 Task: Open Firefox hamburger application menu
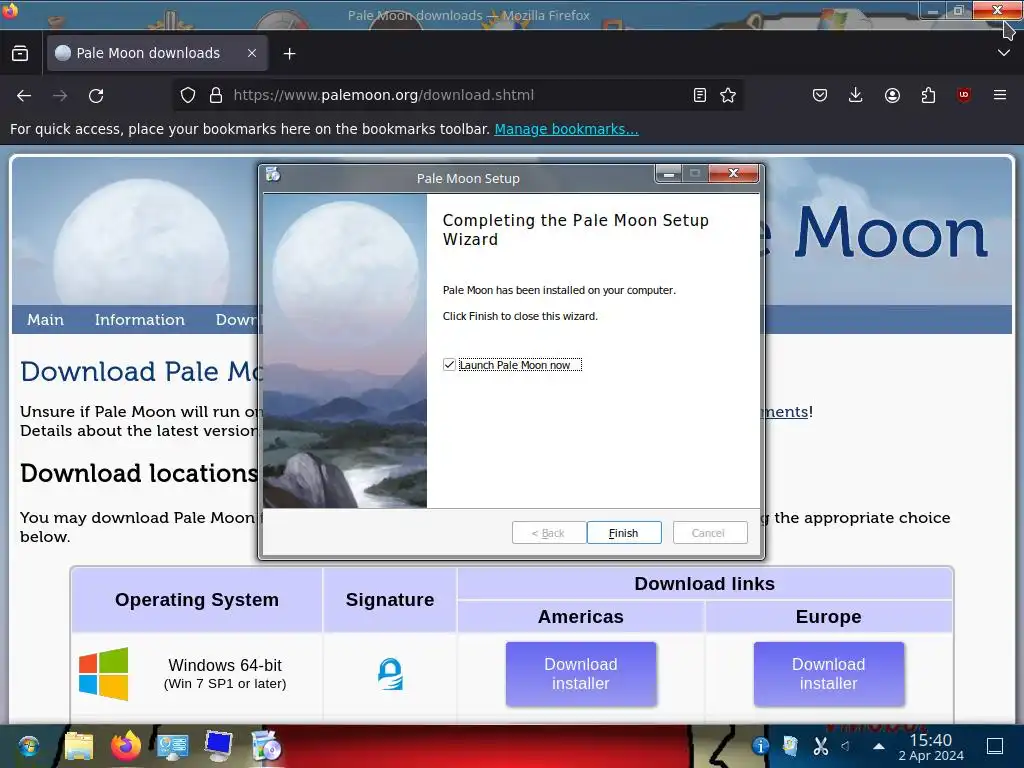point(1000,95)
